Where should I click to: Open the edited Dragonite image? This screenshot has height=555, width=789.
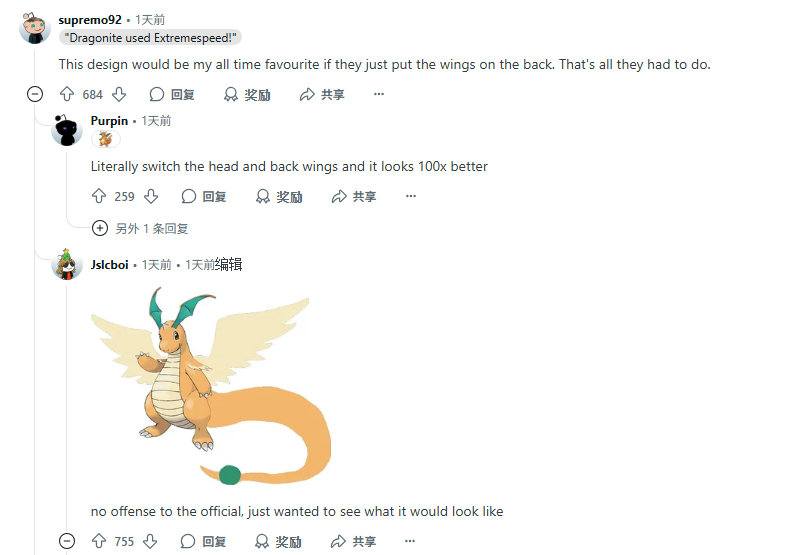pyautogui.click(x=211, y=385)
